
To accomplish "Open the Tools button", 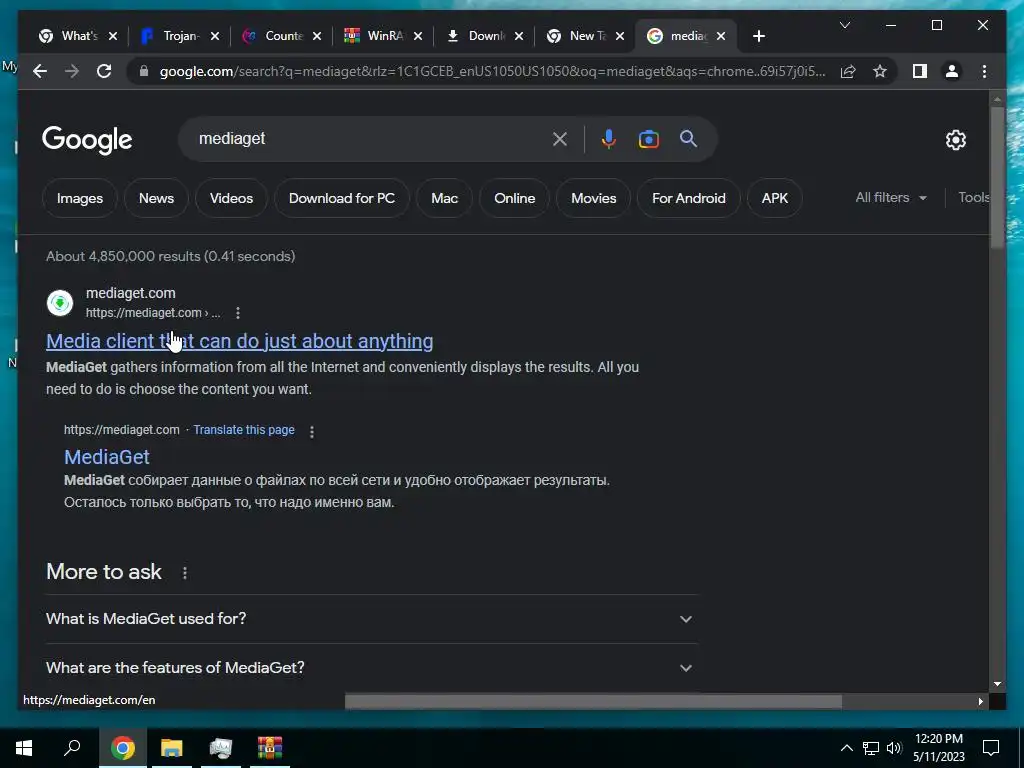I will tap(974, 198).
